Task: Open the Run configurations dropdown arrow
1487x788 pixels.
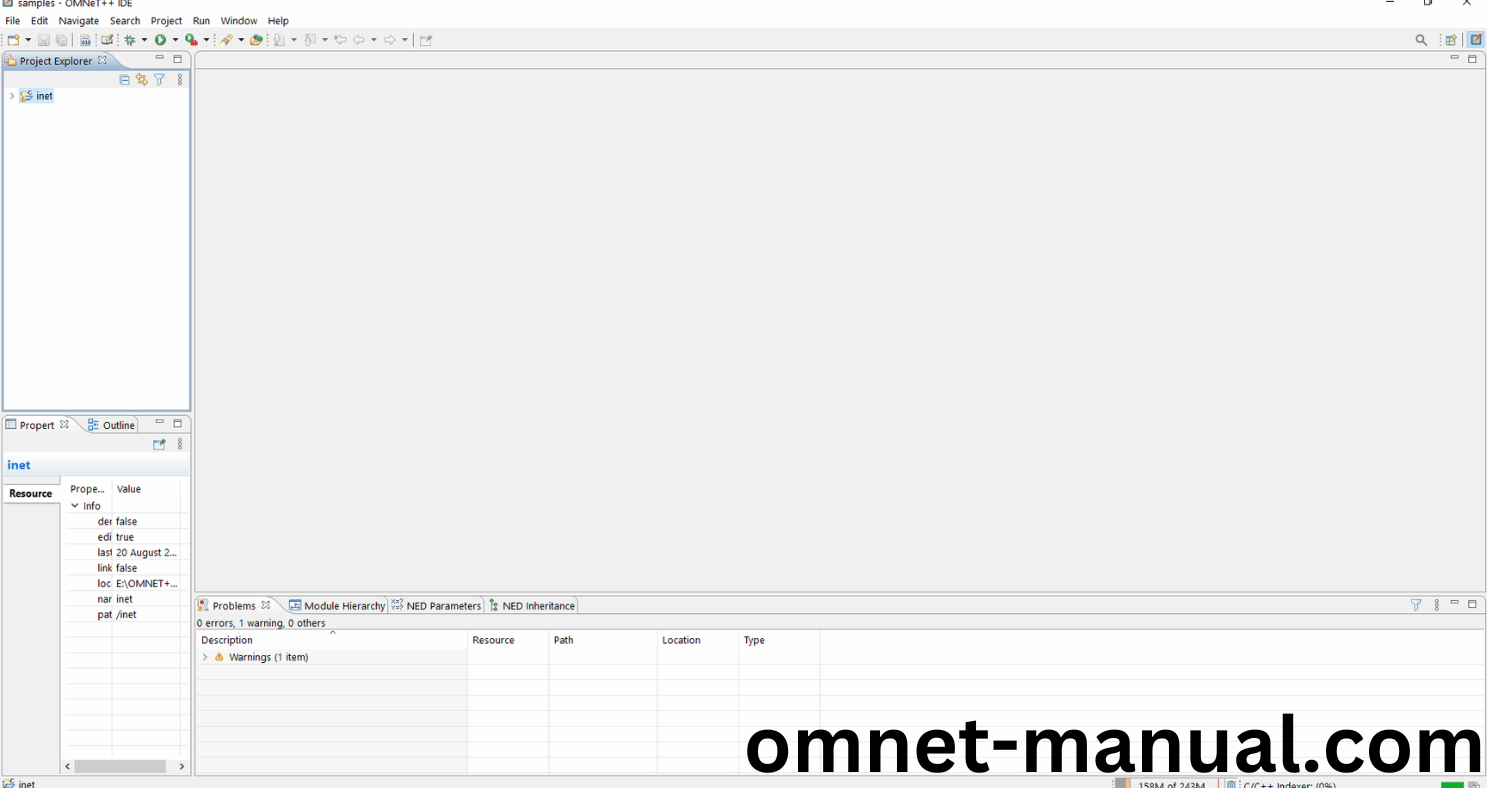Action: point(175,40)
